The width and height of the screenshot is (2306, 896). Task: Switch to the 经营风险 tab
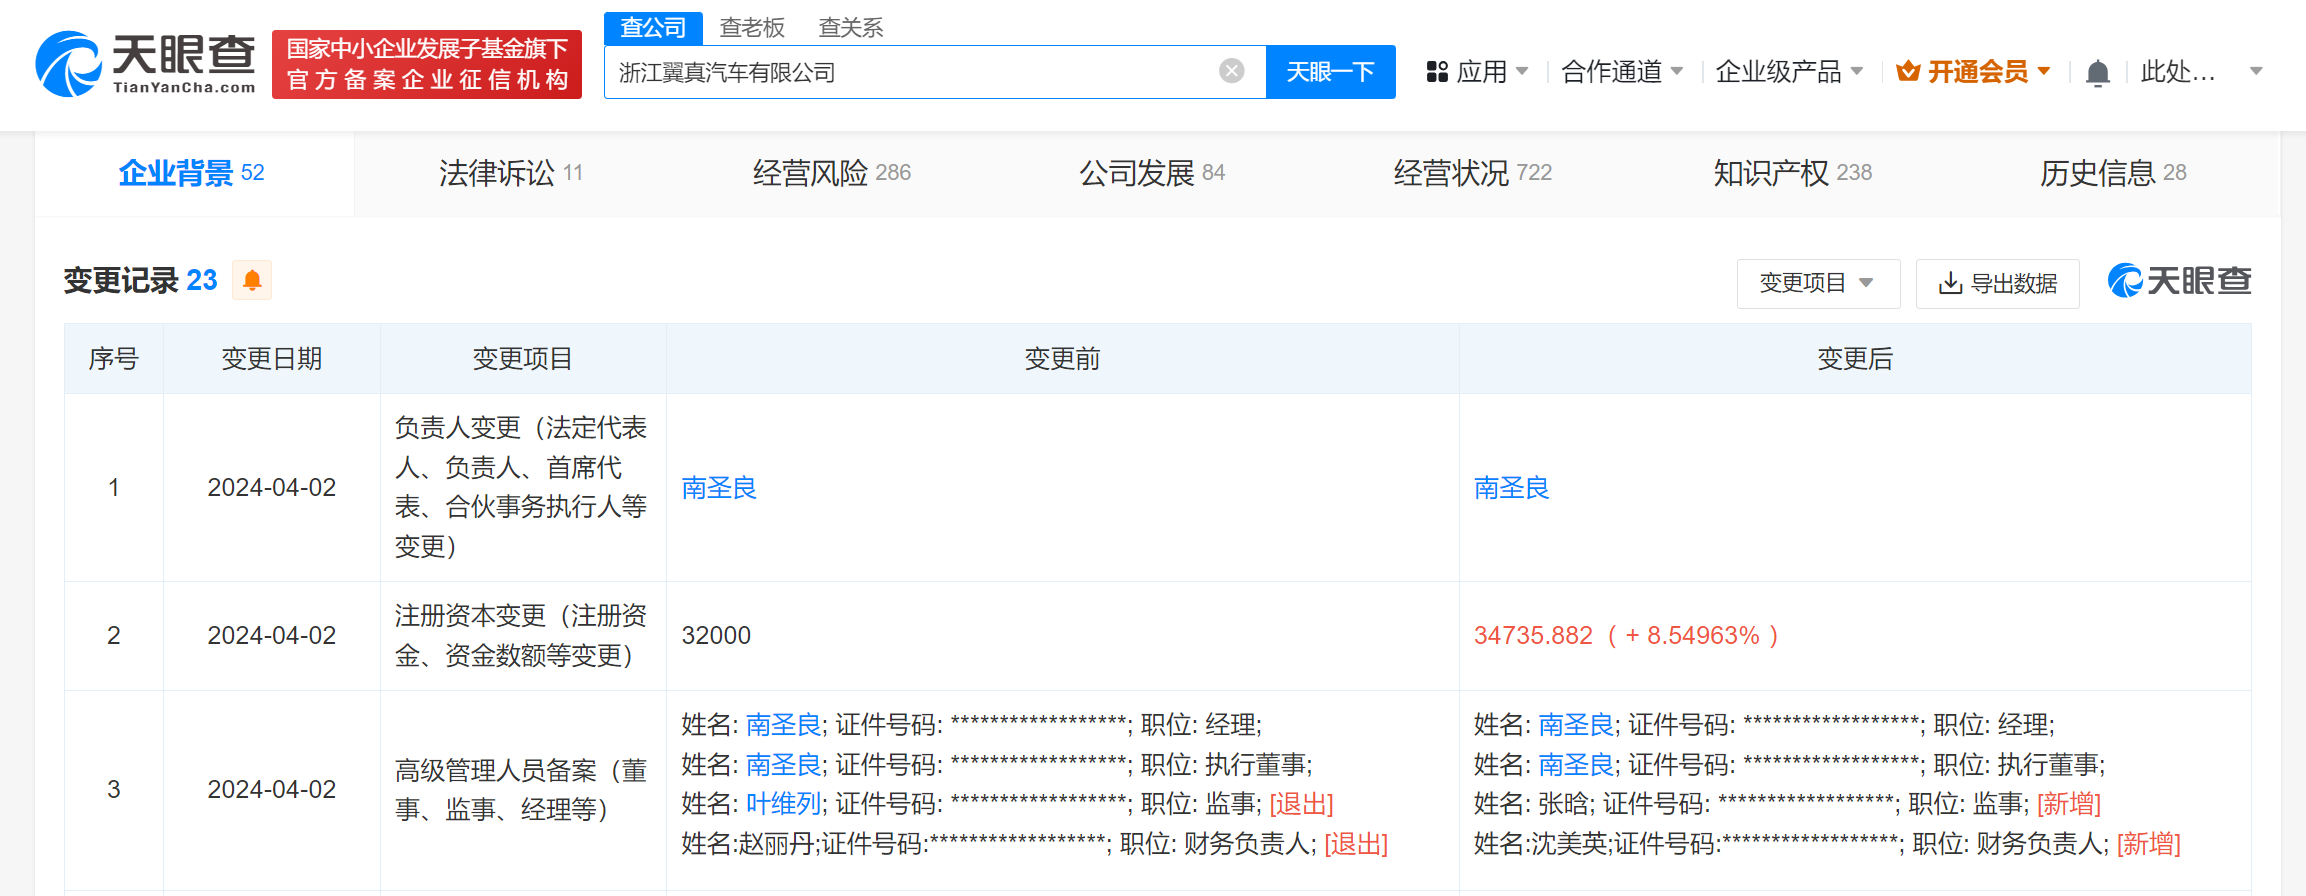point(831,173)
